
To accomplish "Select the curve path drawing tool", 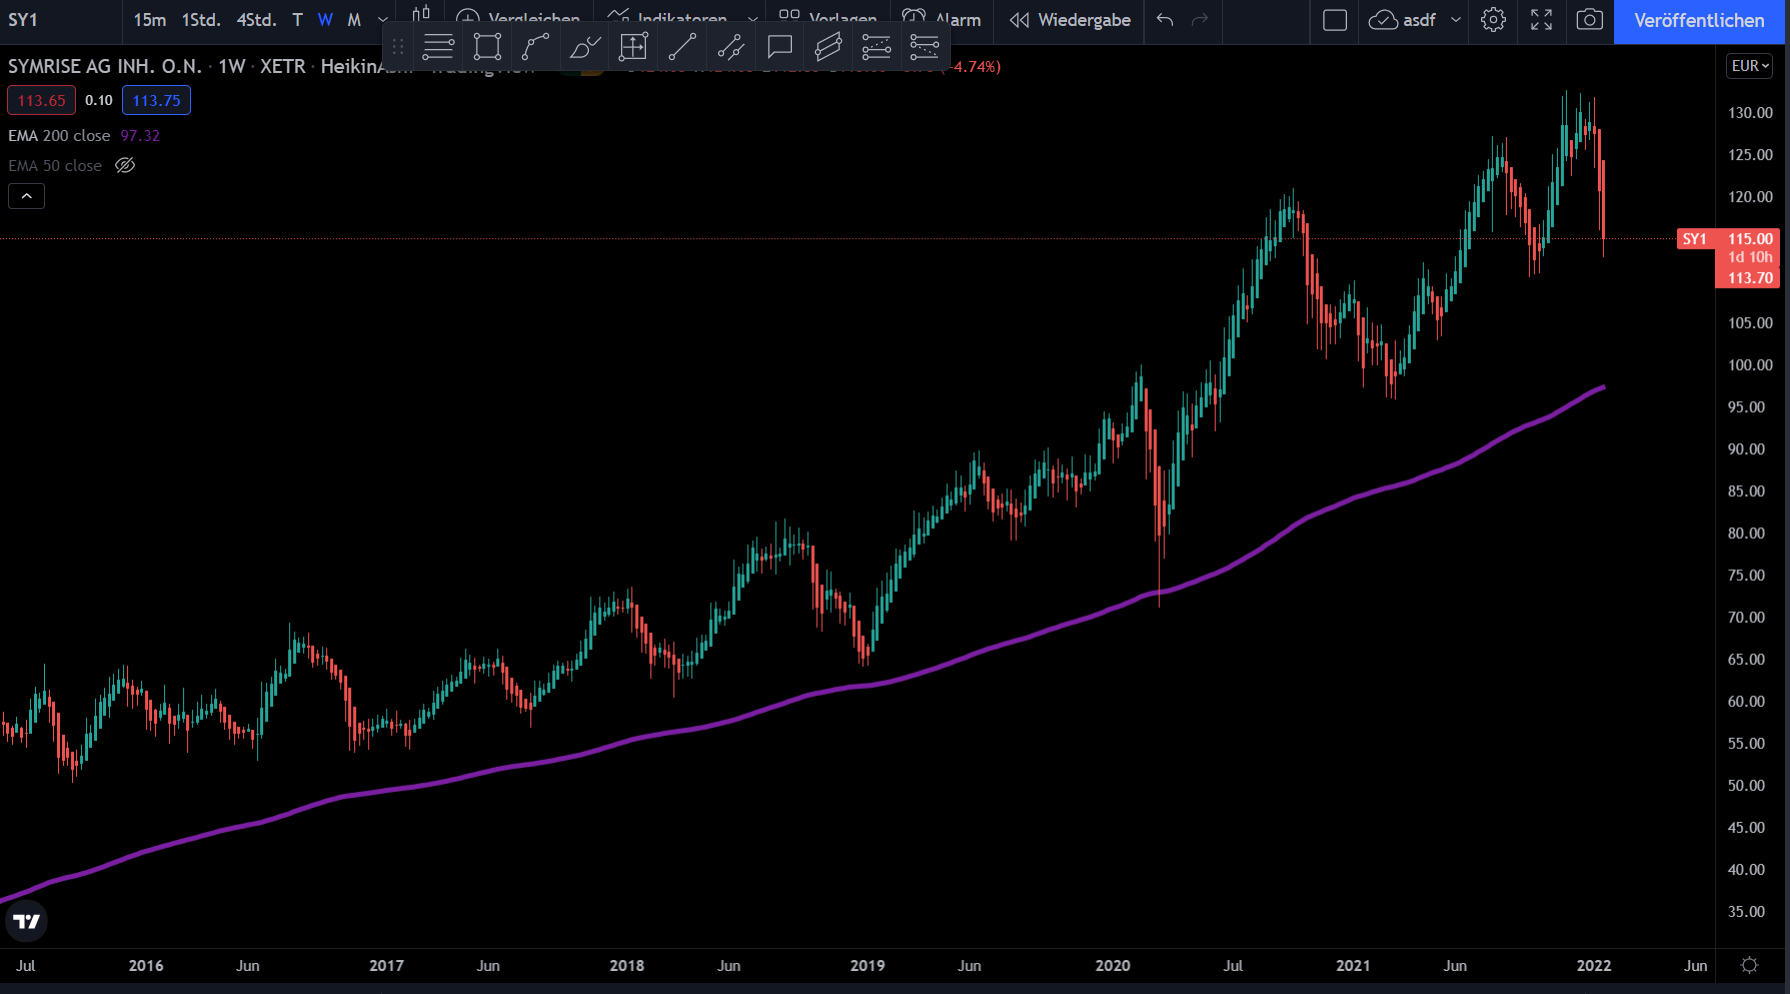I will [x=536, y=46].
